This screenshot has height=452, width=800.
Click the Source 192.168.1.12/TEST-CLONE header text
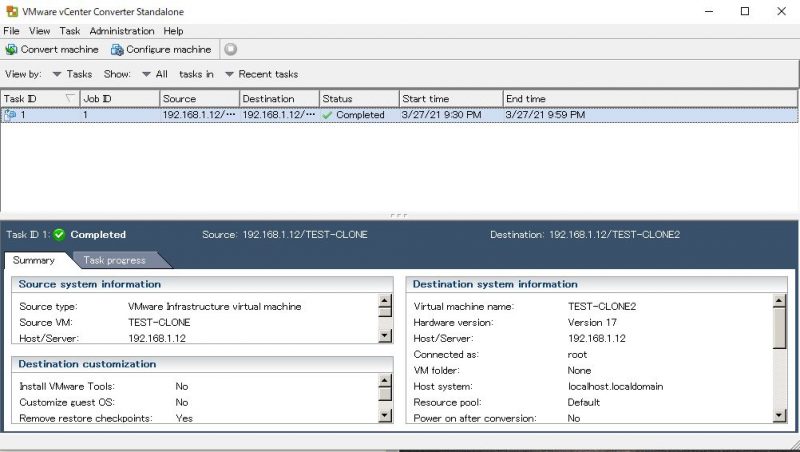tap(285, 235)
